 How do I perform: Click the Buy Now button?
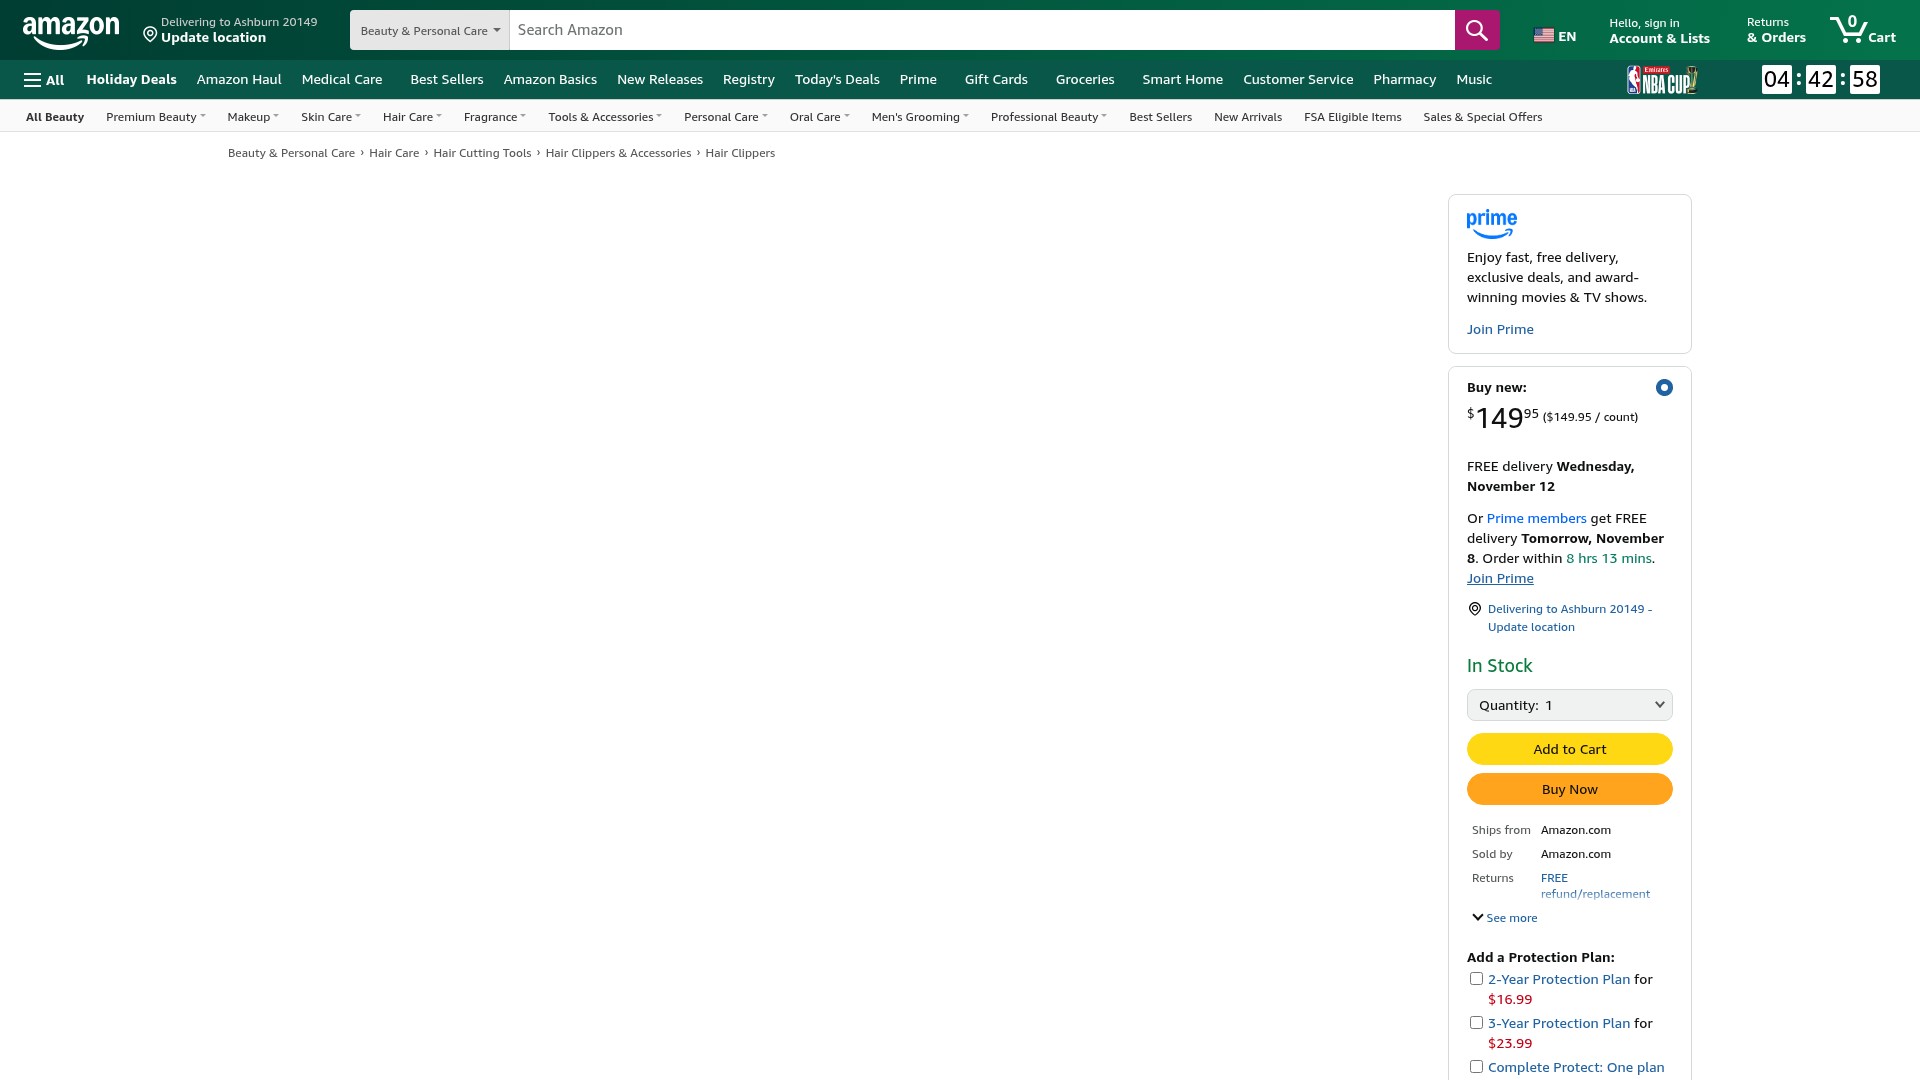[1569, 789]
